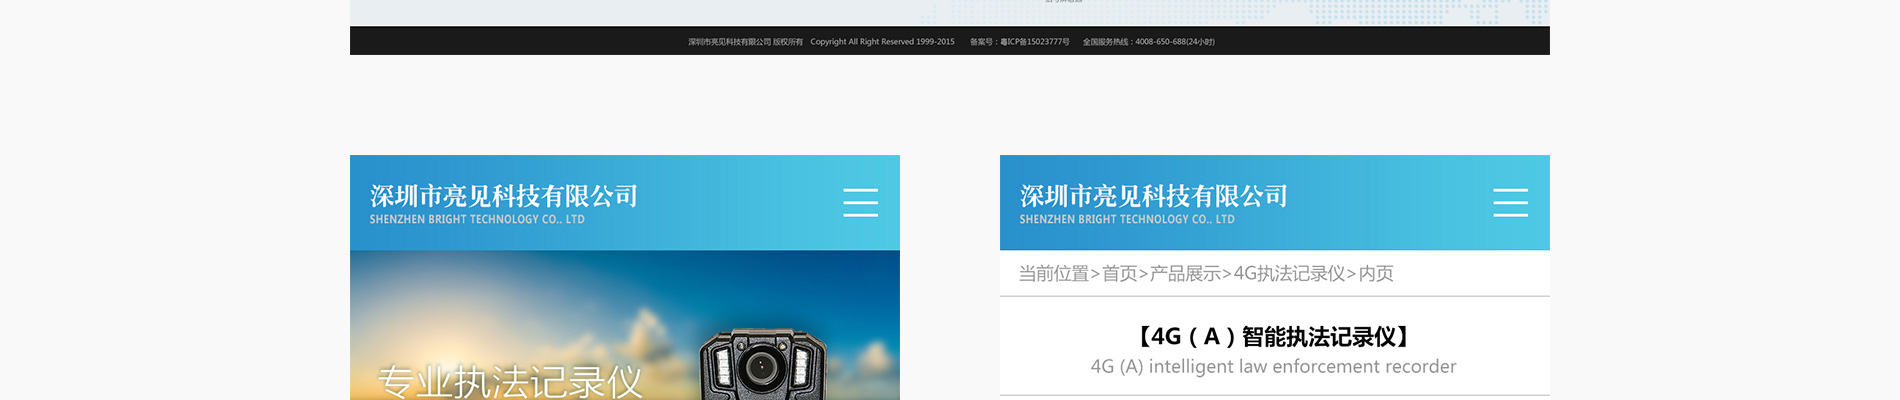Click footer hotline 4008-650-688
This screenshot has height=400, width=1900.
[1160, 42]
